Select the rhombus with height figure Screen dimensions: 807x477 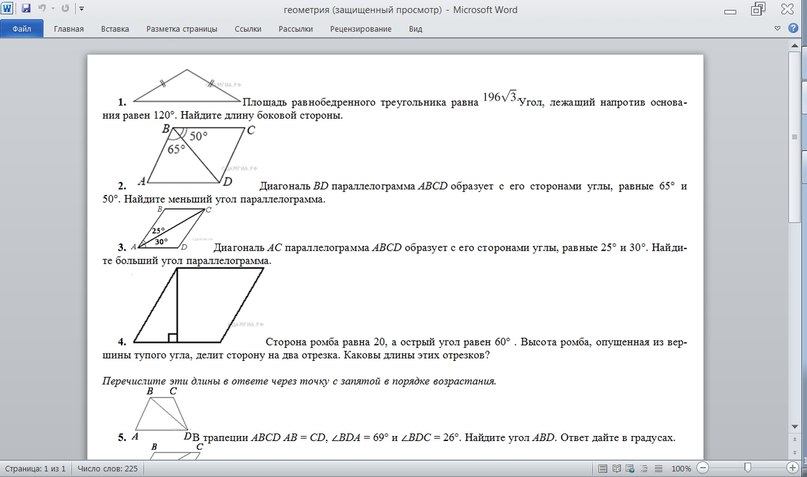tap(199, 305)
